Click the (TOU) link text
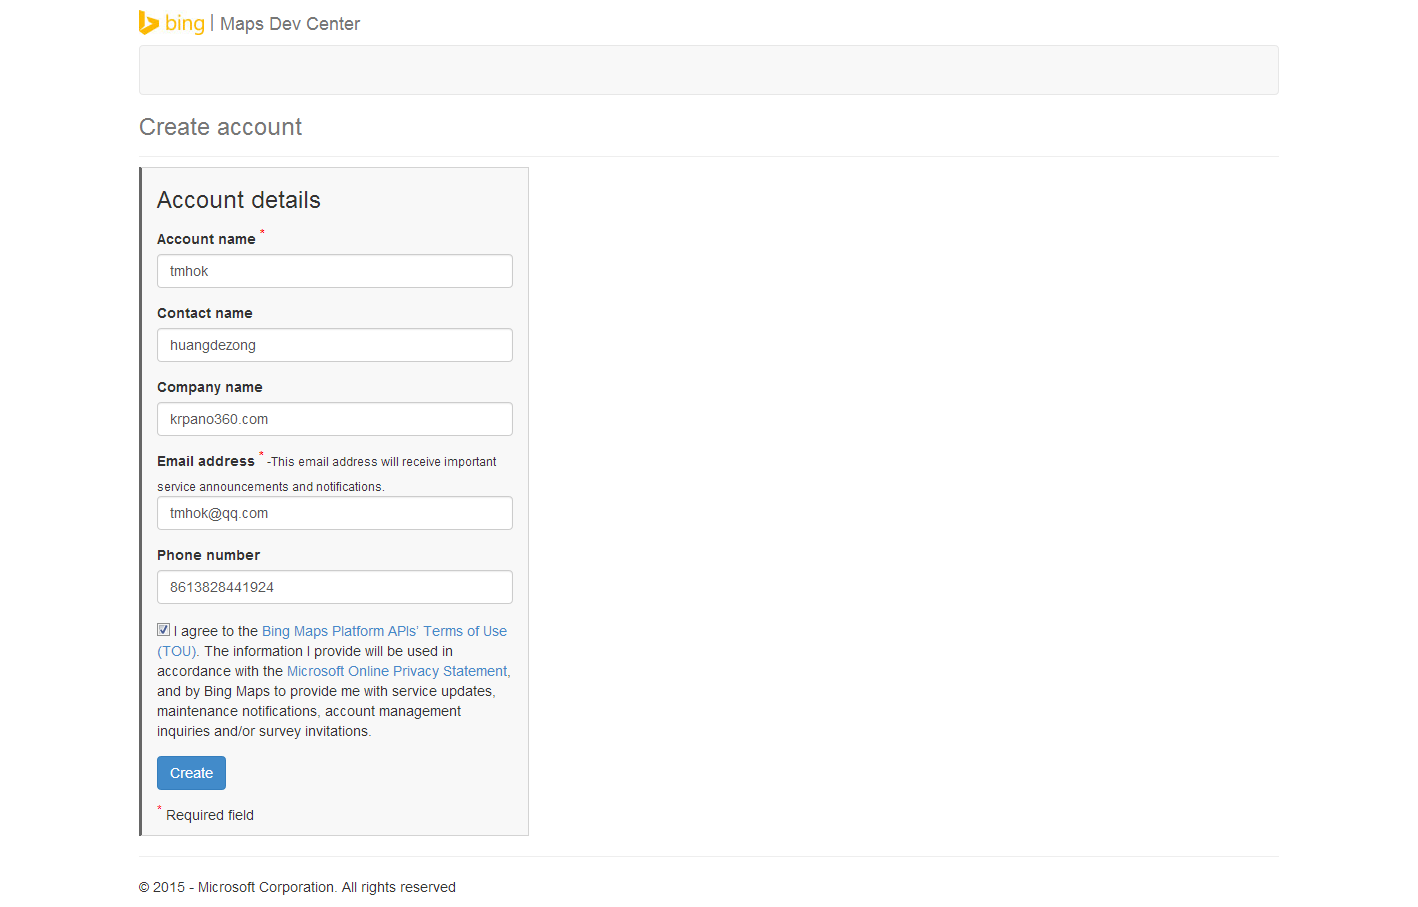Image resolution: width=1418 pixels, height=907 pixels. point(177,651)
